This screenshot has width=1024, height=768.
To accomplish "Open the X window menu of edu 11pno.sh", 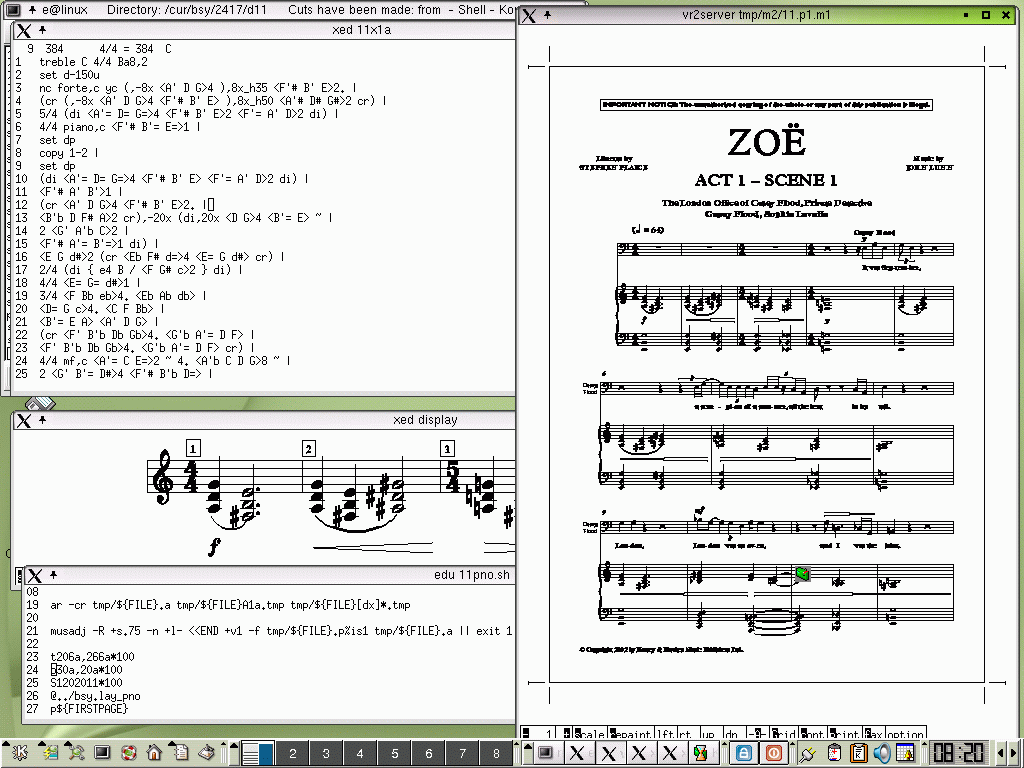I will 35,575.
